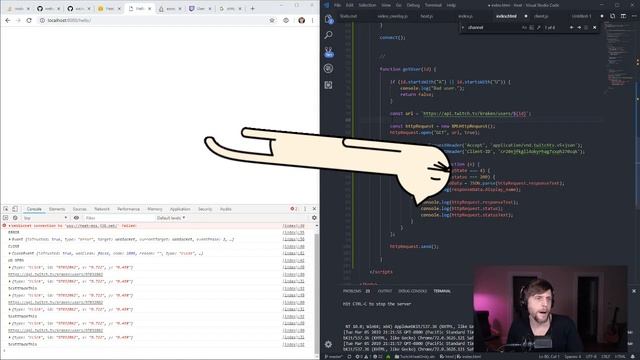The height and width of the screenshot is (360, 640).
Task: Clear the DevTools console
Action: 15,218
